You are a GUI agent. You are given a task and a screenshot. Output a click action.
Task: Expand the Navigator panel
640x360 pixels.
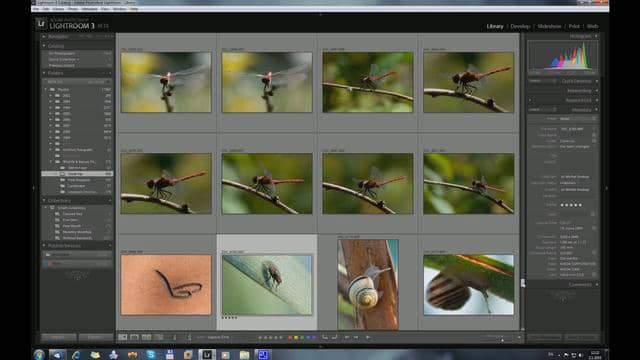[x=44, y=36]
